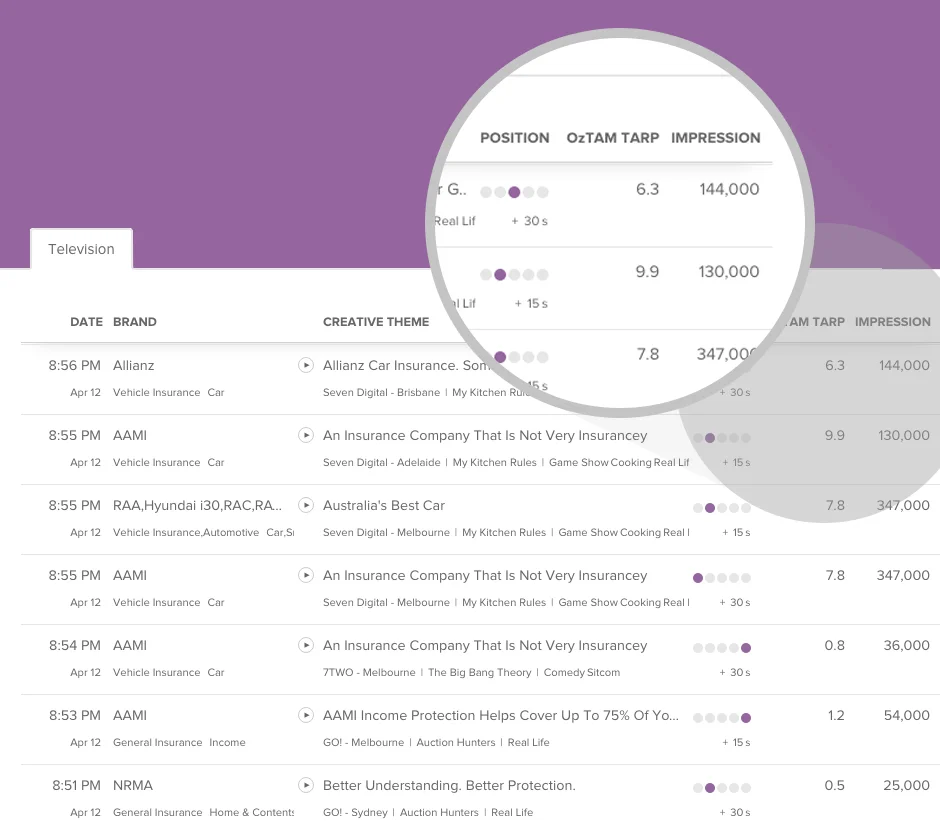Viewport: 940px width, 827px height.
Task: Click the position dots in the 8:54 PM AAMI row
Action: [x=722, y=648]
